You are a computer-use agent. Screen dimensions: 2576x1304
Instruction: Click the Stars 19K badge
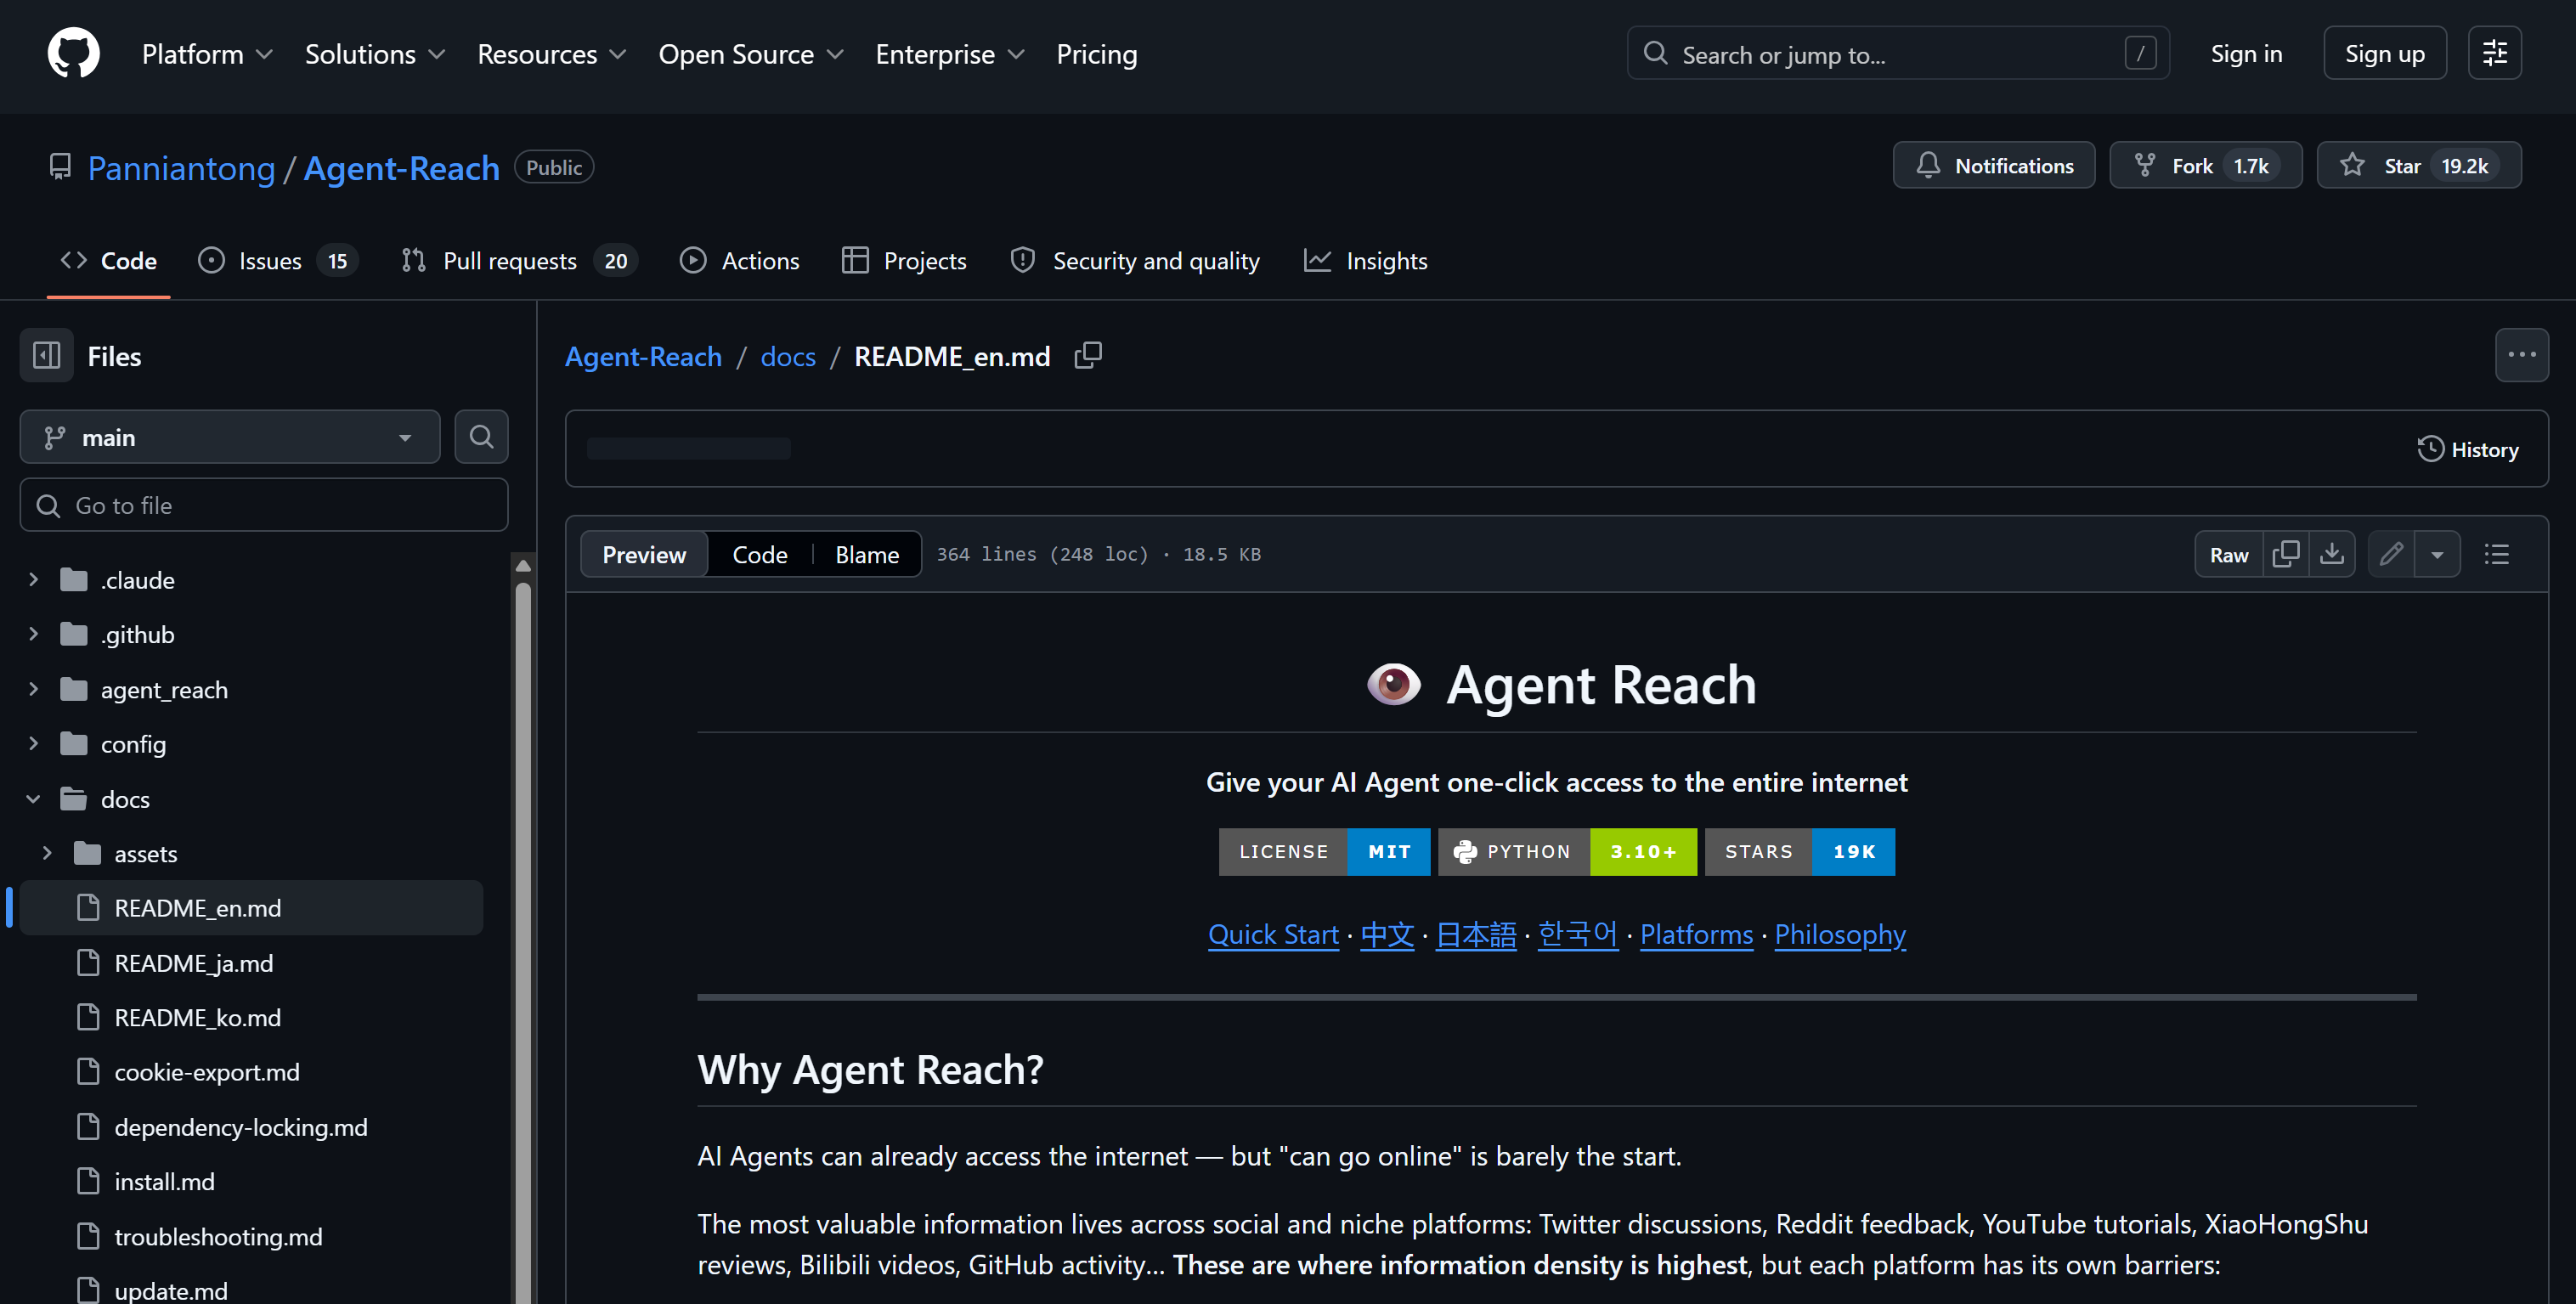(x=1799, y=851)
